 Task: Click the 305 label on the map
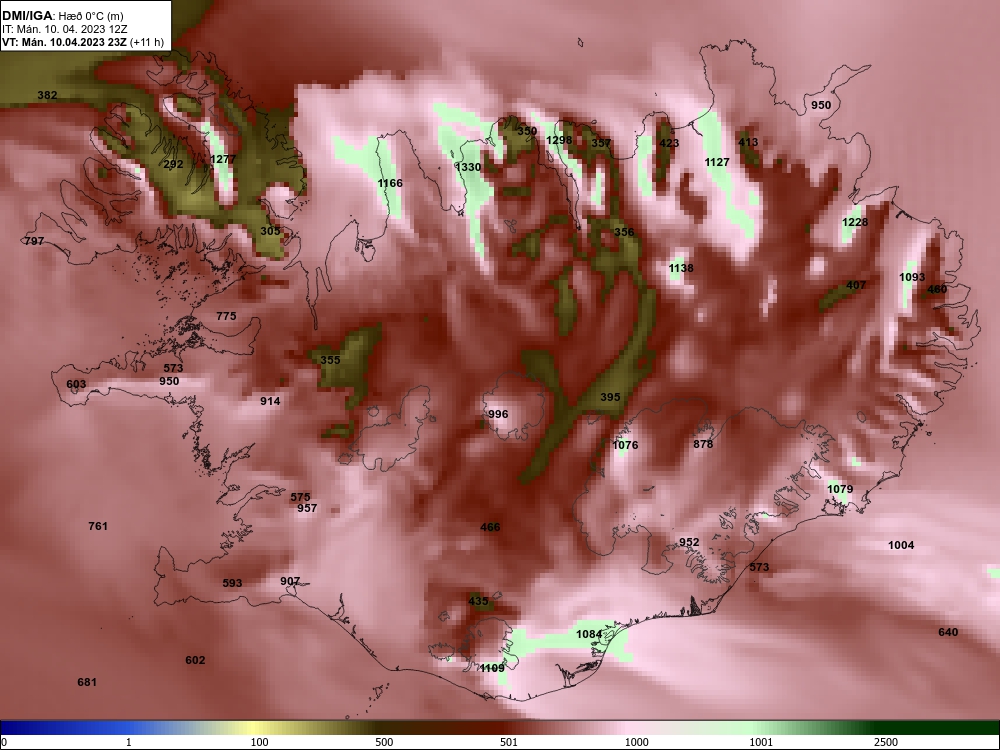270,231
